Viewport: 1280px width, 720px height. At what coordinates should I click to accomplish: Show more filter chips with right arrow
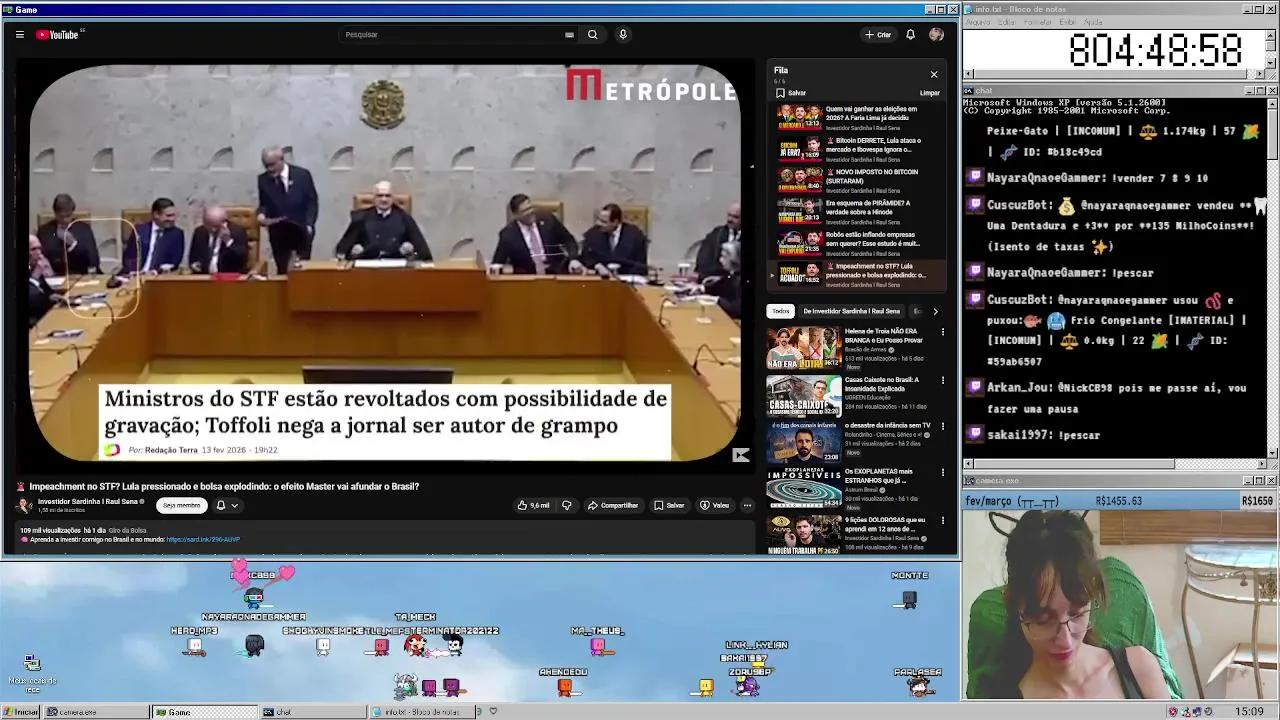[935, 311]
